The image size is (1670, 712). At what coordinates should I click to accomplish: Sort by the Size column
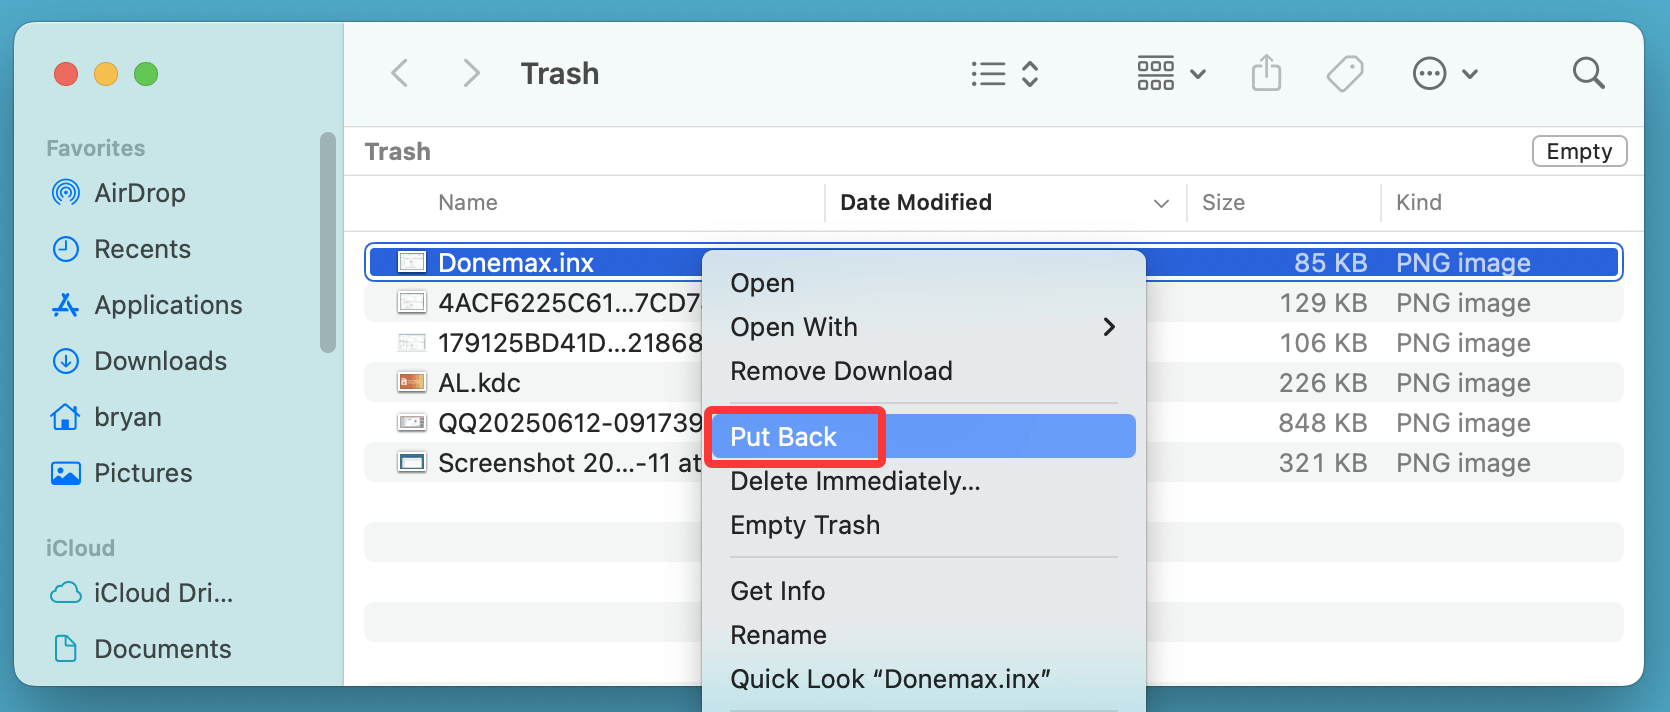1223,202
